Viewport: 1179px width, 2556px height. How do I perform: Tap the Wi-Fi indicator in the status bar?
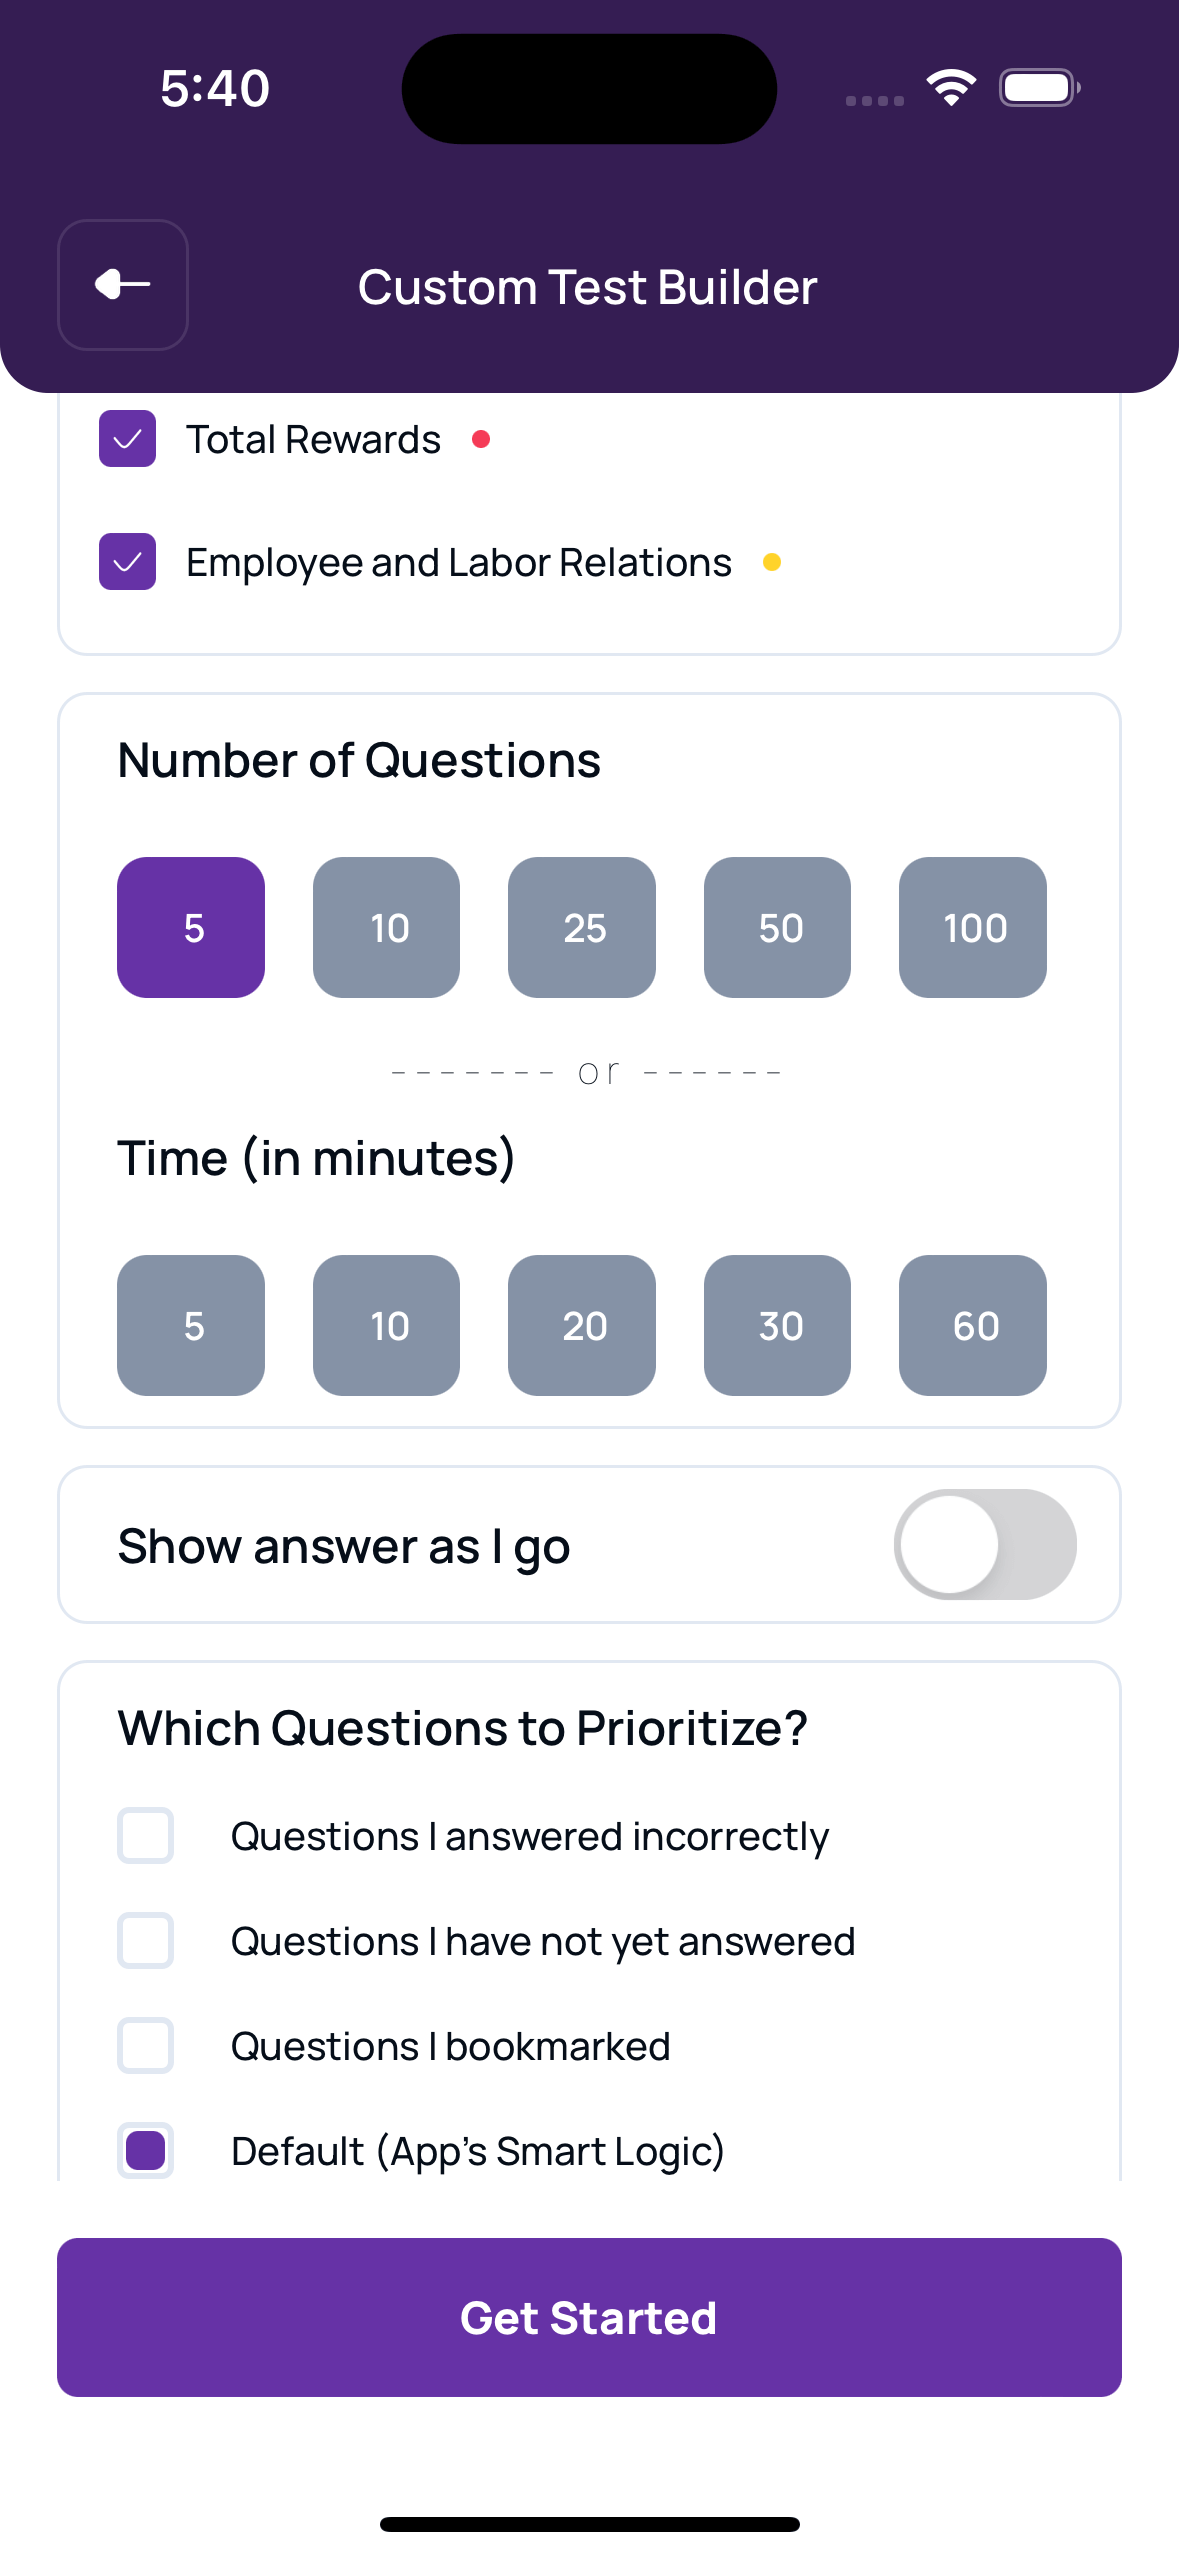[950, 87]
